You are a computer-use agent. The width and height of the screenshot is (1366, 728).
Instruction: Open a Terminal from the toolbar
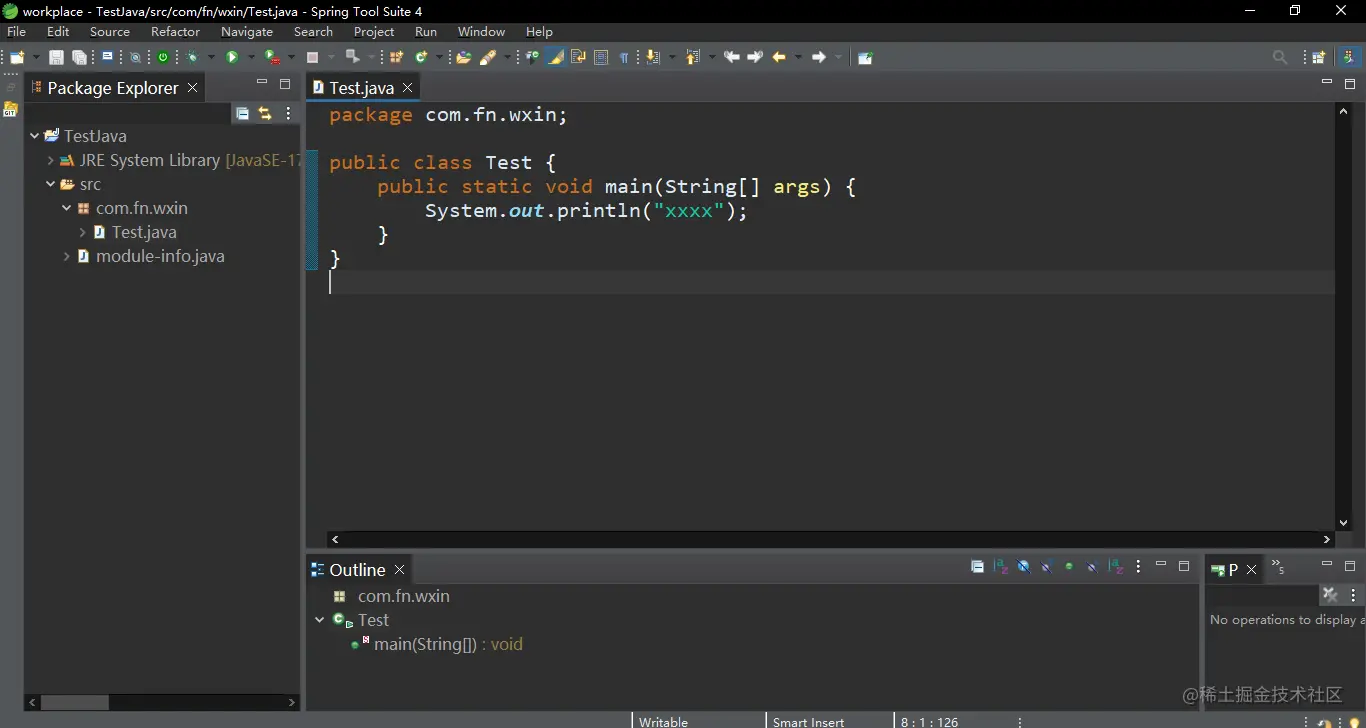pyautogui.click(x=107, y=58)
